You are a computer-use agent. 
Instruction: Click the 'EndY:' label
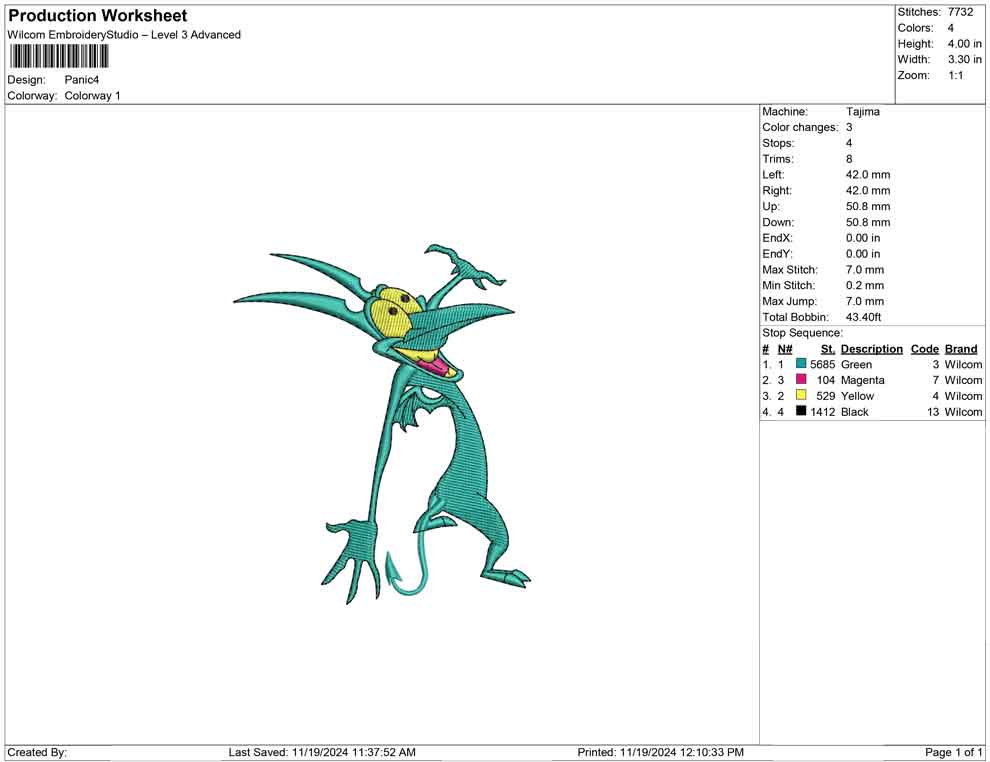coord(777,253)
